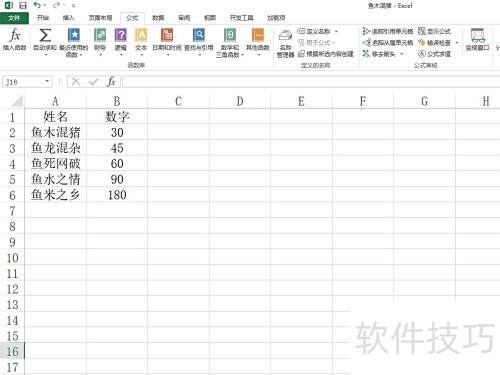Screen dimensions: 500x375
Task: Switch to the Home (开始) tab
Action: coord(43,18)
